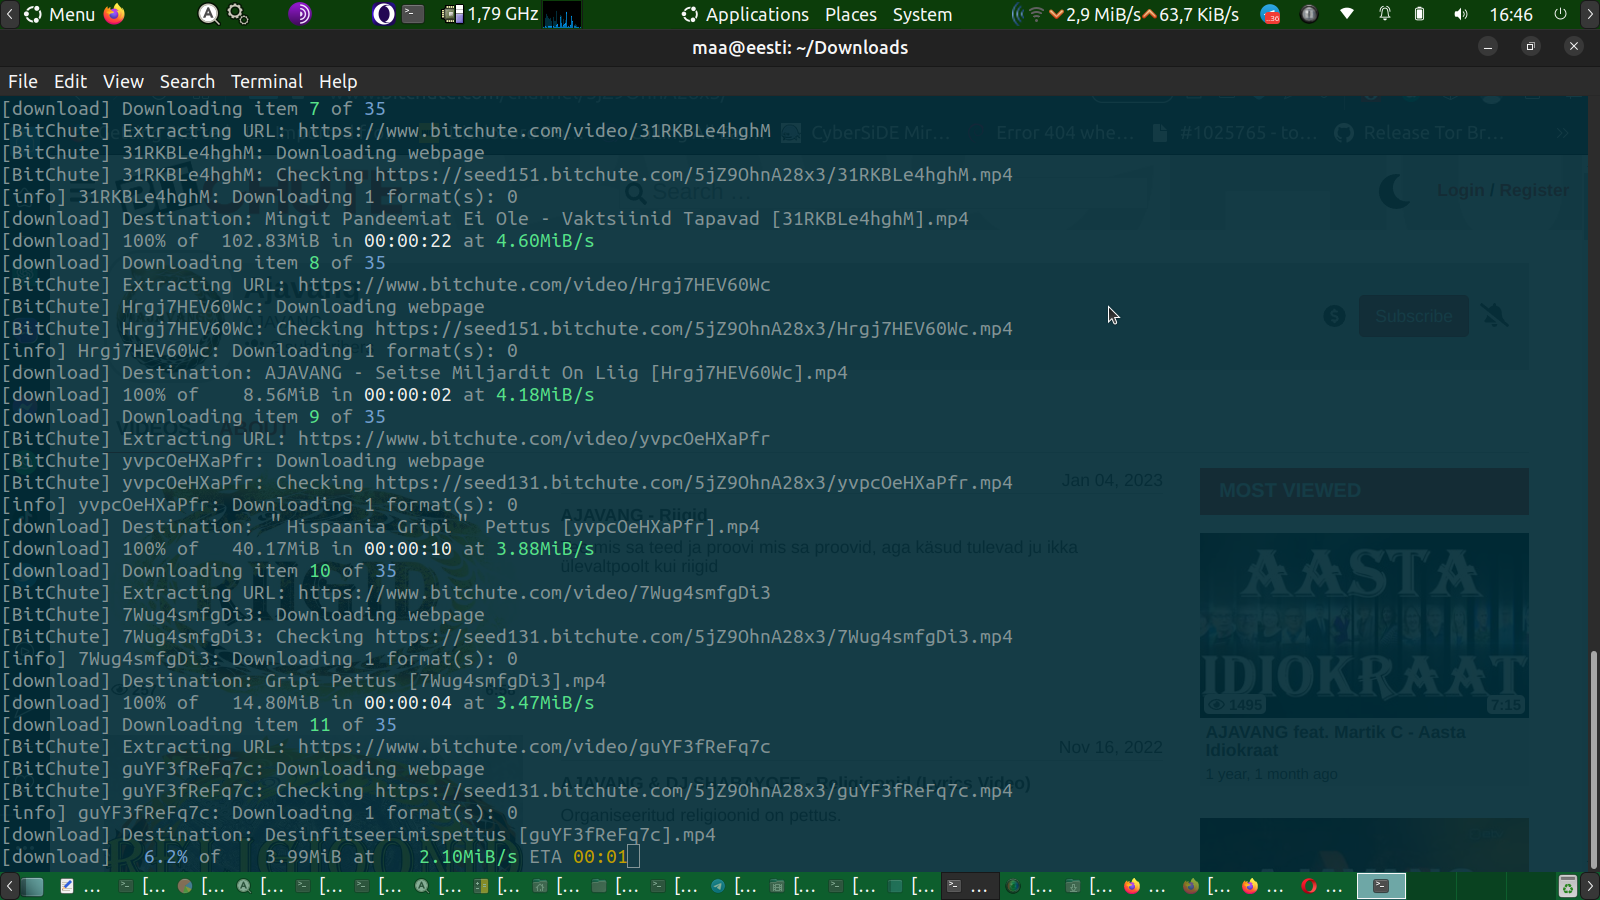Viewport: 1600px width, 900px height.
Task: Open the Trash icon in bottom panel
Action: (x=1567, y=886)
